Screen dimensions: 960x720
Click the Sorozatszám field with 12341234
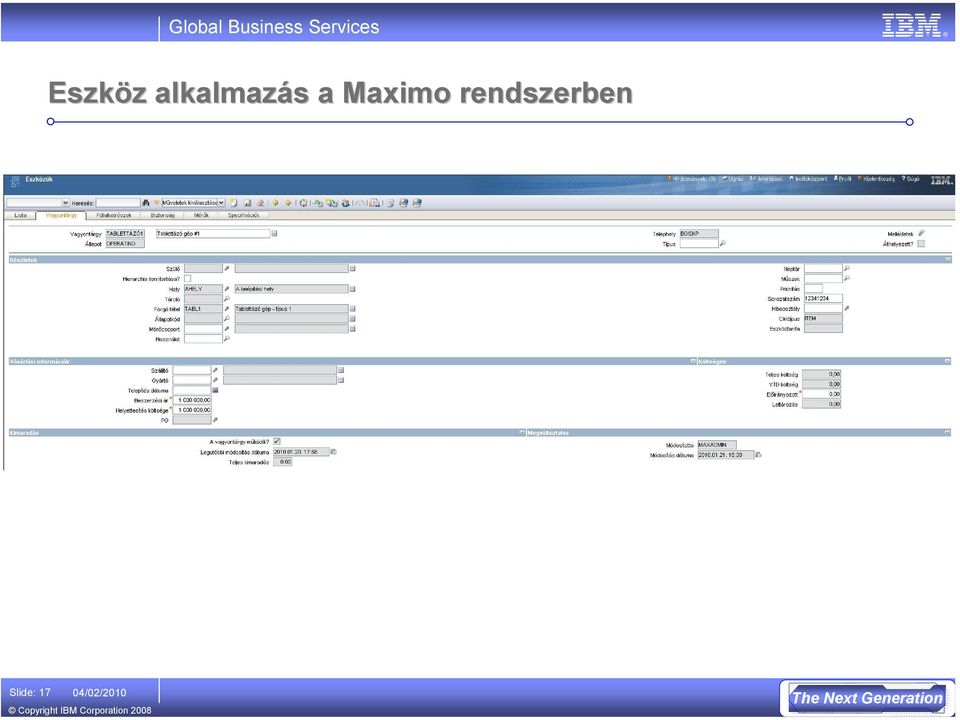tap(823, 298)
